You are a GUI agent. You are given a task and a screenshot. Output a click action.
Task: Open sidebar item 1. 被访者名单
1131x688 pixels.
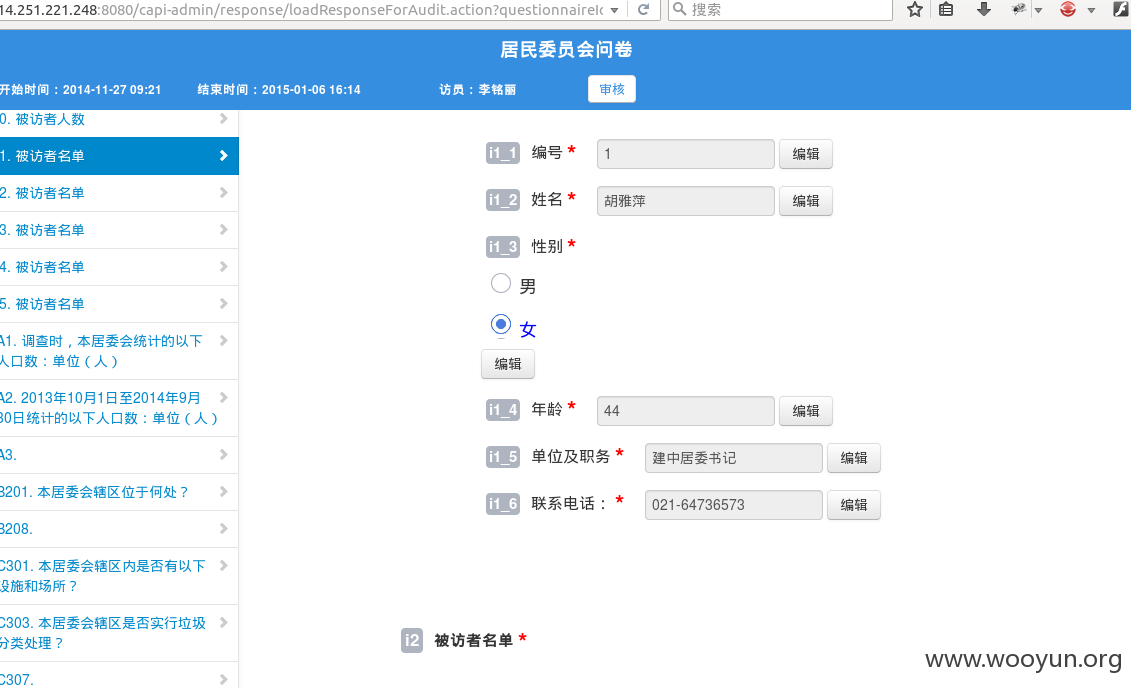(119, 156)
